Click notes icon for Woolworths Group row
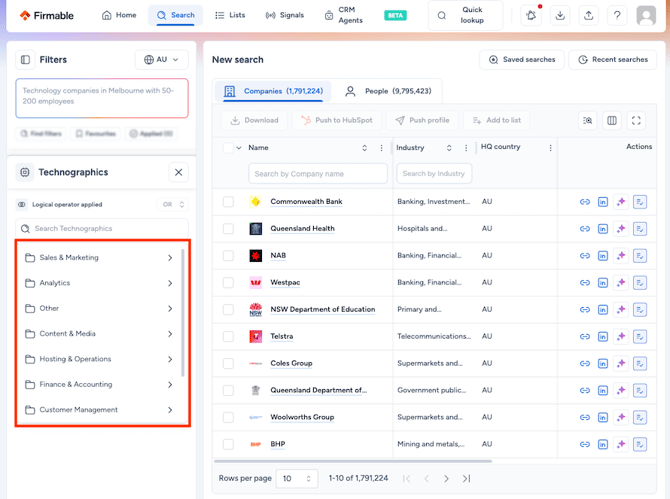 tap(640, 417)
